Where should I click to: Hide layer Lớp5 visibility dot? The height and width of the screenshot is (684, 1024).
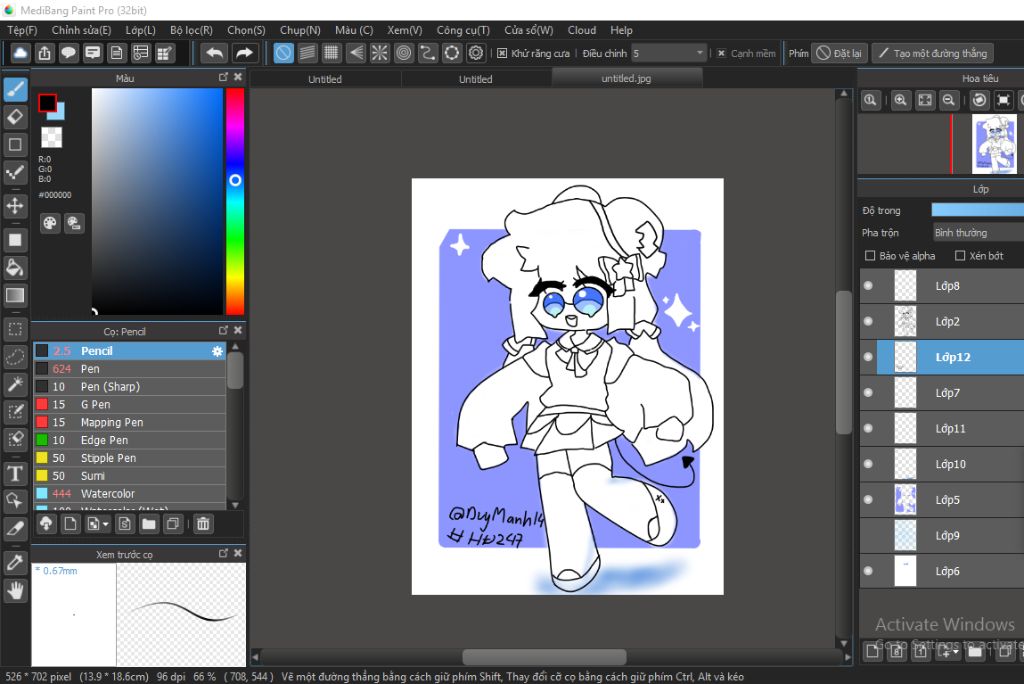pyautogui.click(x=868, y=500)
